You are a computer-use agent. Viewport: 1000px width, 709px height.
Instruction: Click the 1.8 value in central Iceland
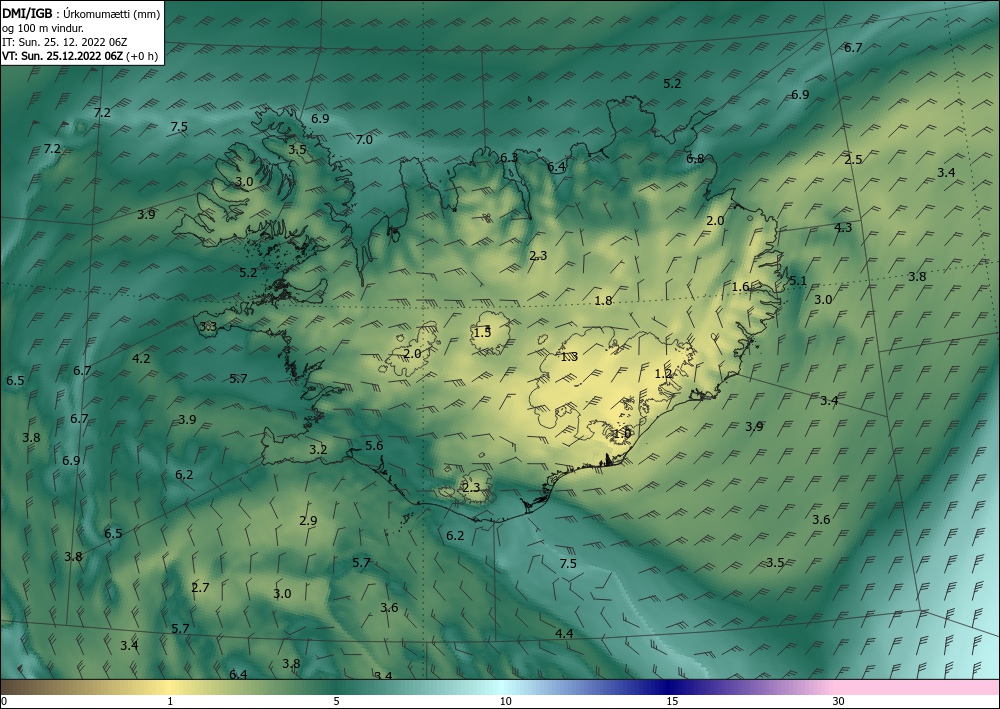click(603, 301)
